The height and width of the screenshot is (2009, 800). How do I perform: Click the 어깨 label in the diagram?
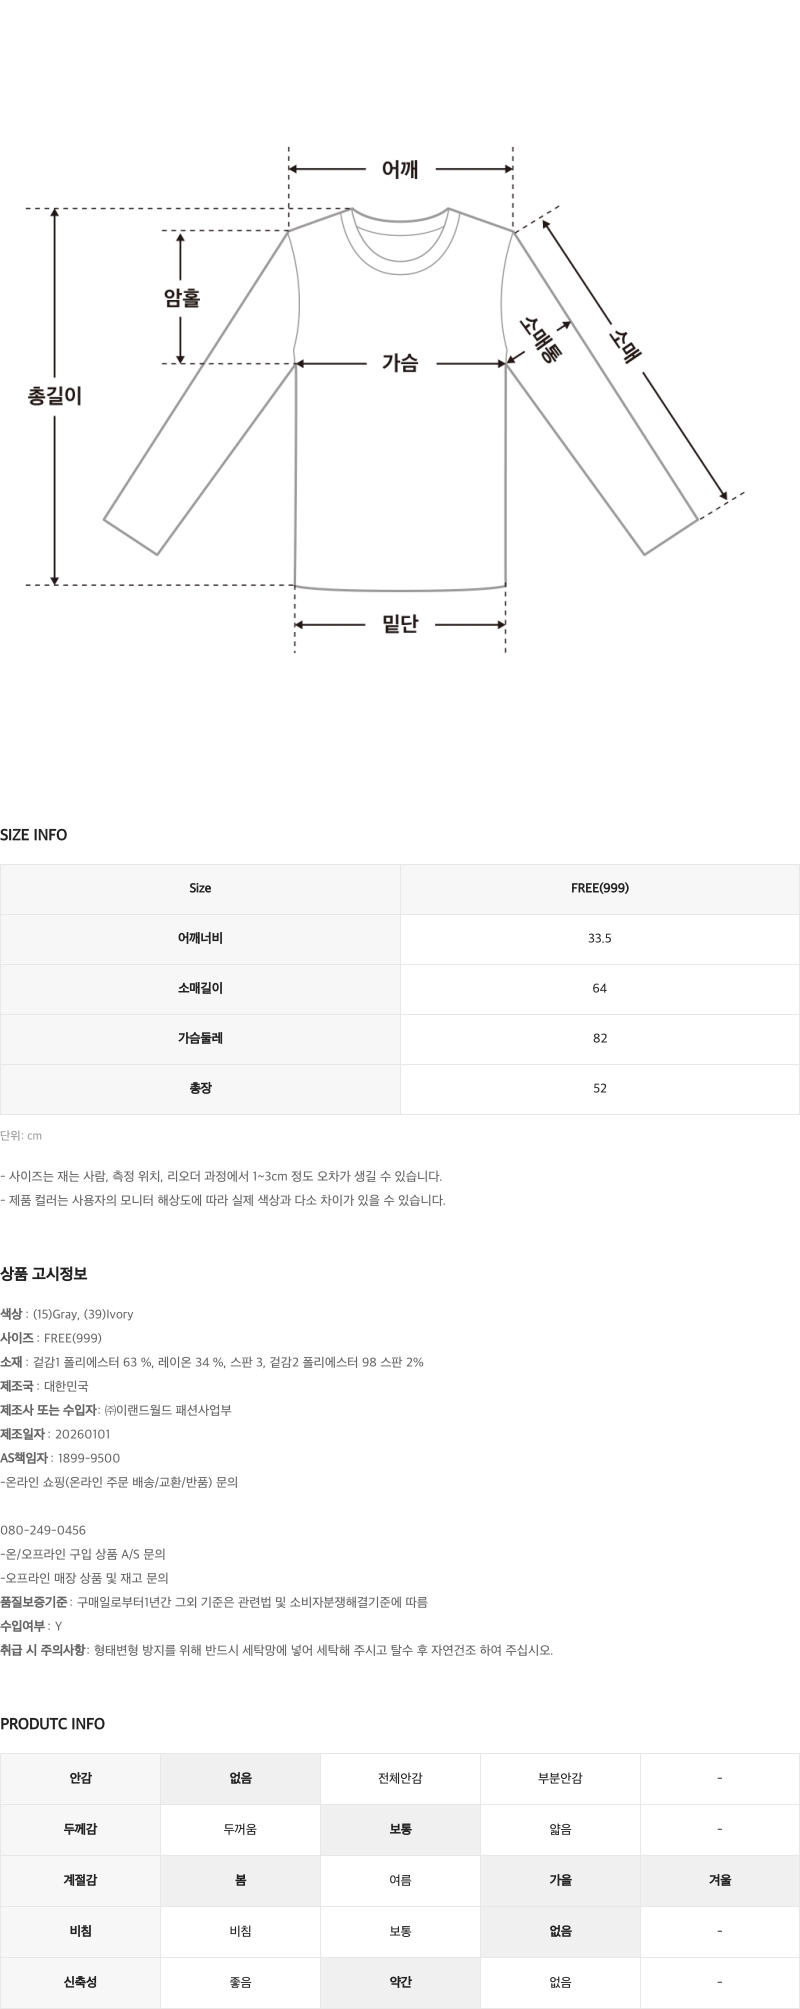[400, 170]
